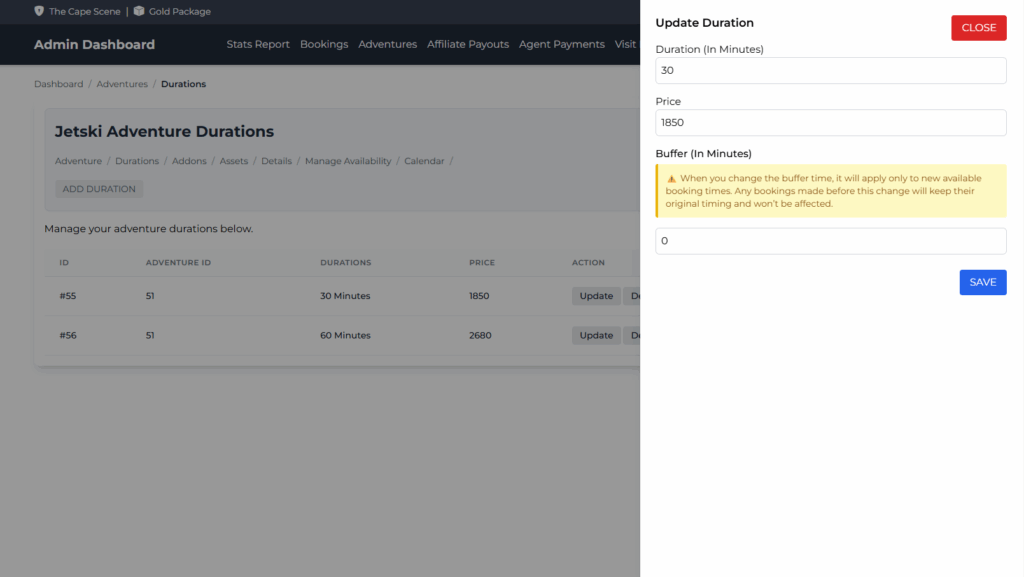Click the ADVENTURE ID column header
Image resolution: width=1024 pixels, height=577 pixels.
(178, 262)
